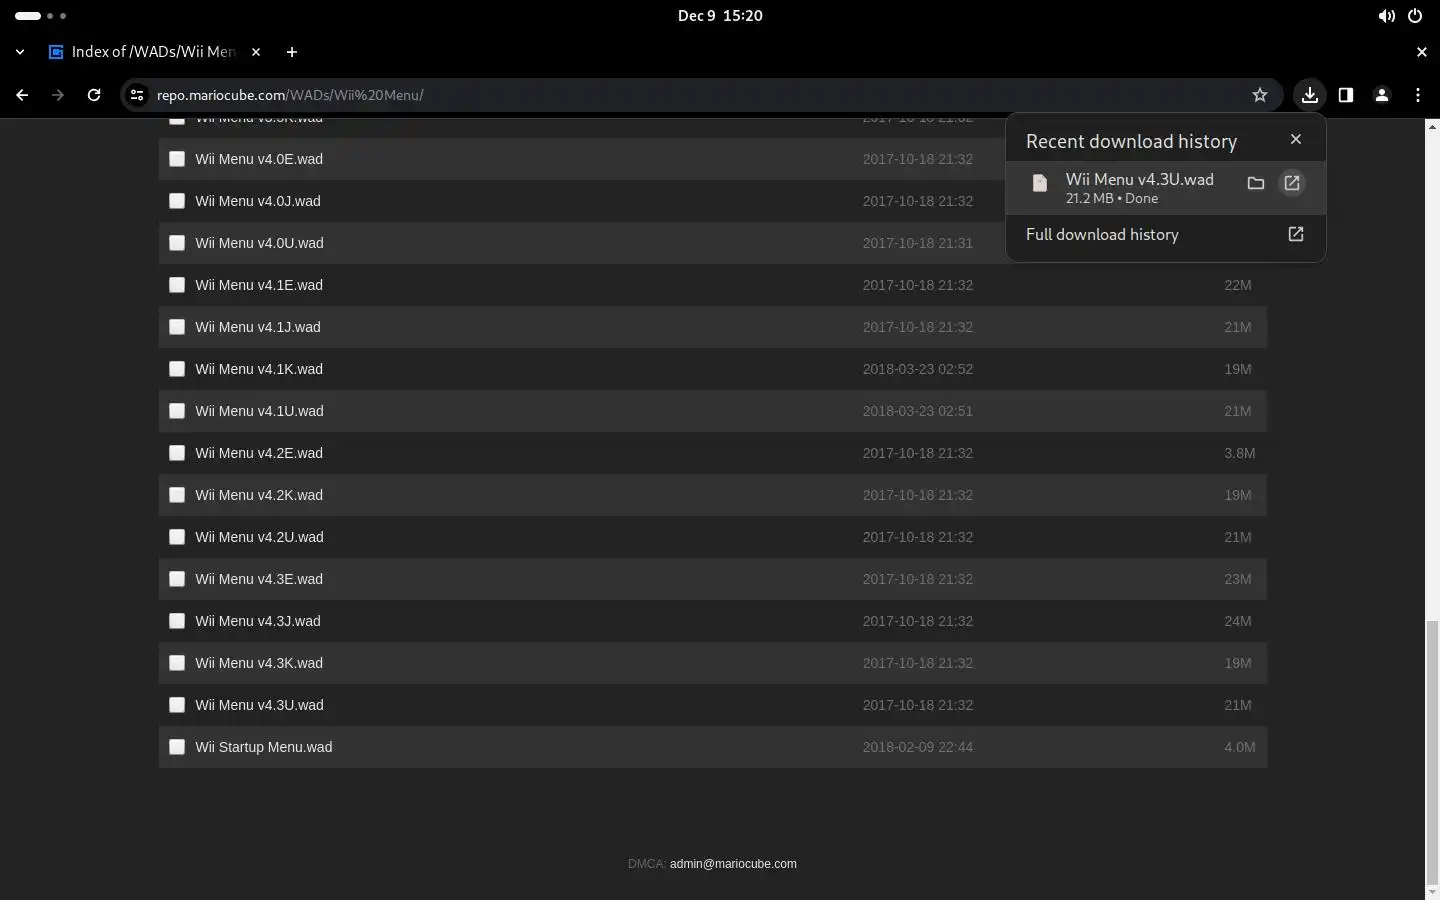Screen dimensions: 1440x900
Task: Select the Index of /WADs/Wii Menu tab
Action: click(x=155, y=52)
